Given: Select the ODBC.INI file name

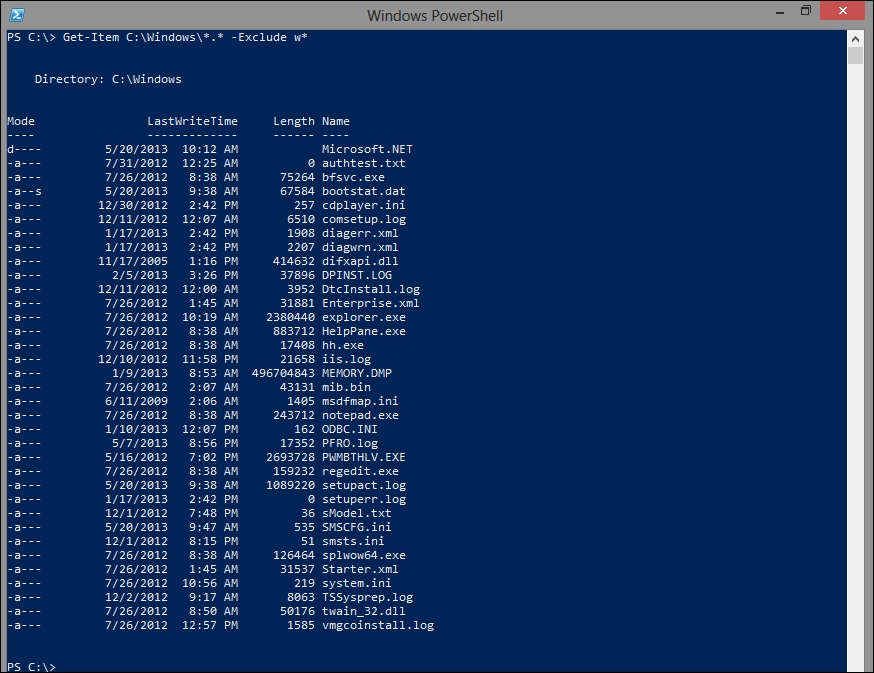Looking at the screenshot, I should tap(349, 429).
